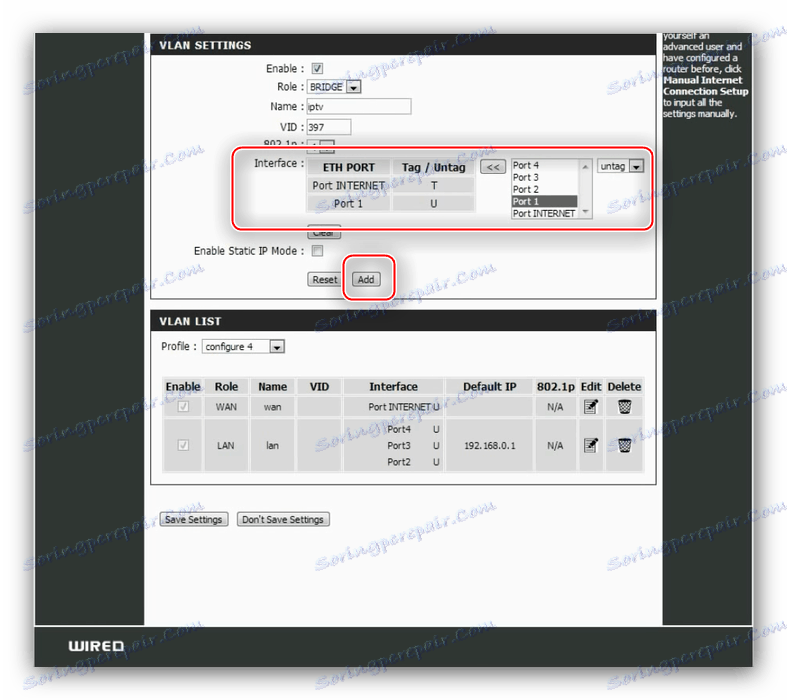Check Enable Static IP Mode
Screen dimensions: 787x700
pos(317,250)
